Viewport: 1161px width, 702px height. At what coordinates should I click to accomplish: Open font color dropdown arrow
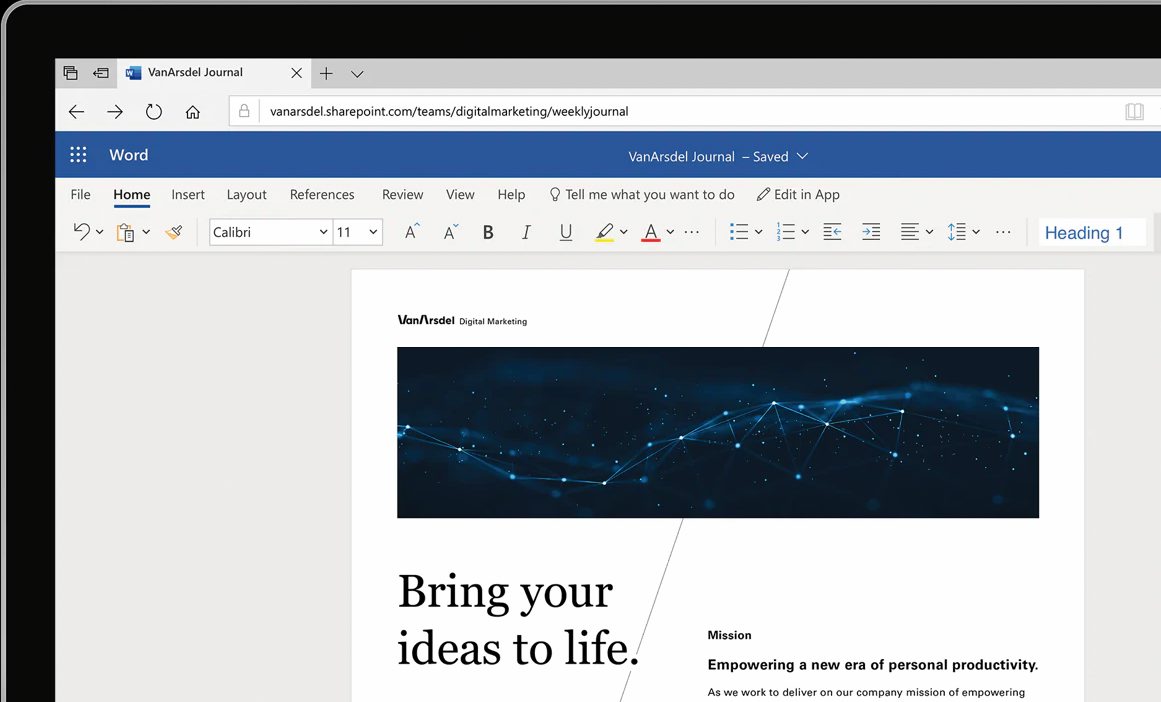pyautogui.click(x=670, y=232)
